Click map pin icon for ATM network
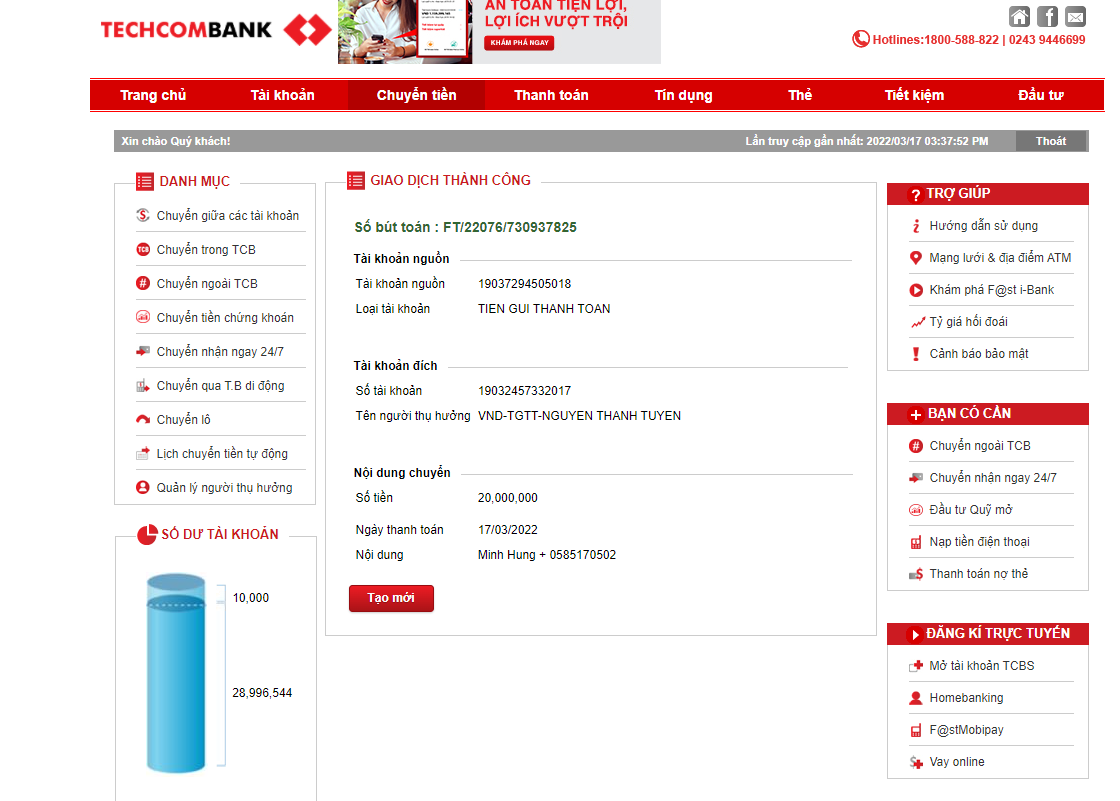The image size is (1120, 801). (916, 258)
